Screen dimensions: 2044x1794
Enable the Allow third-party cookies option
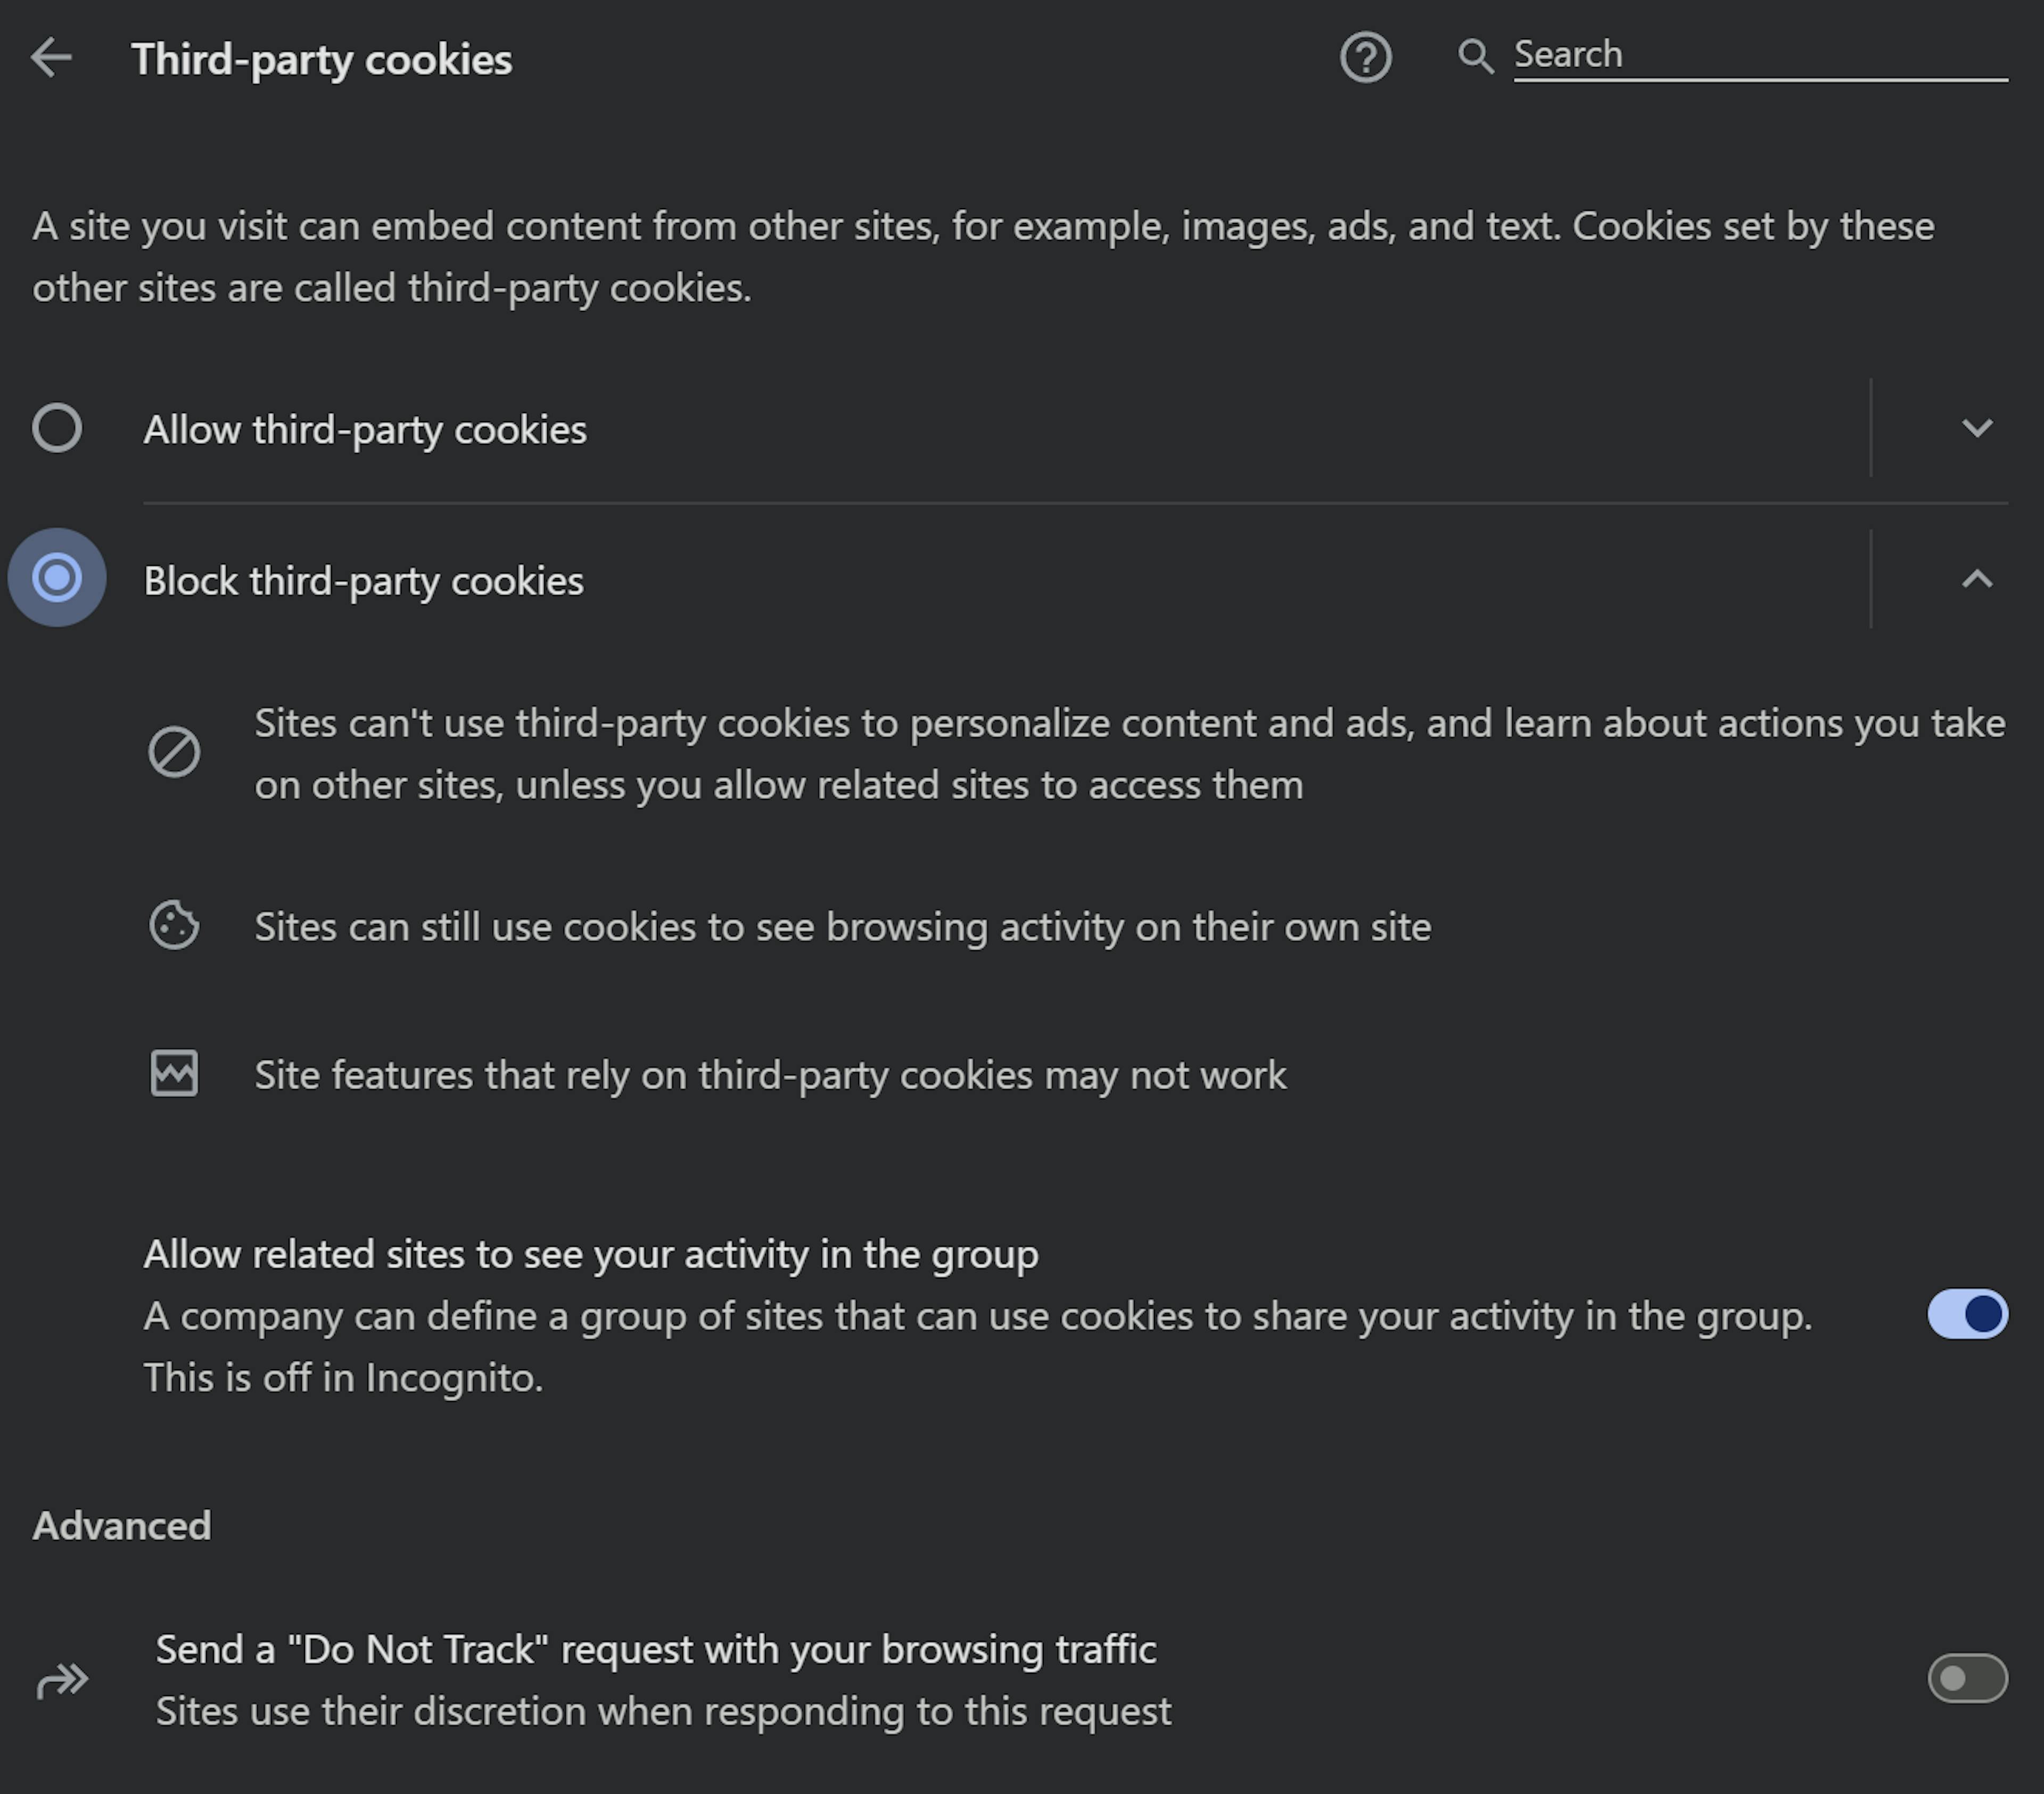pyautogui.click(x=56, y=429)
